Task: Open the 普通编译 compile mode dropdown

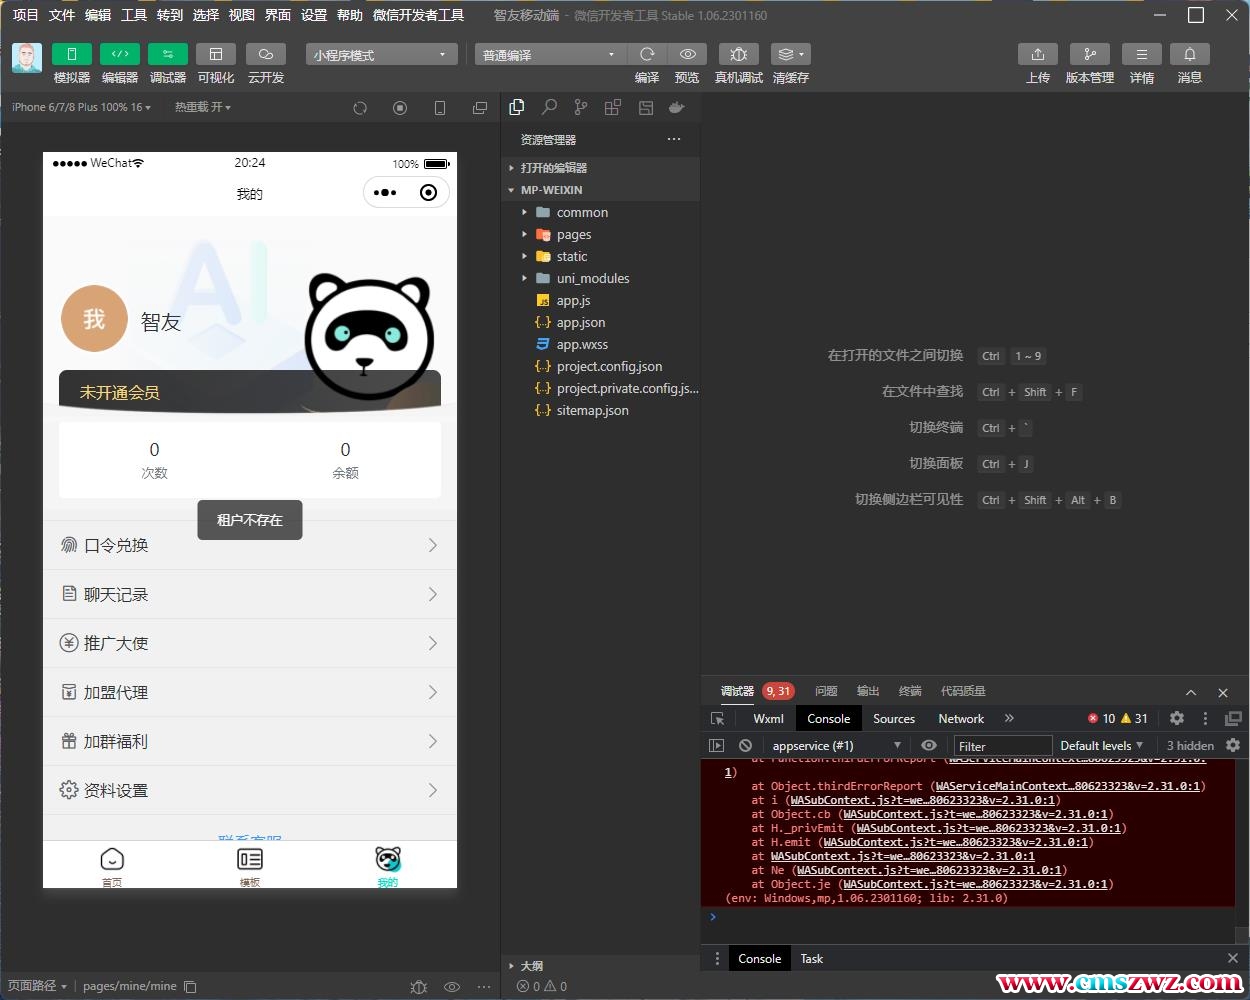Action: coord(548,55)
